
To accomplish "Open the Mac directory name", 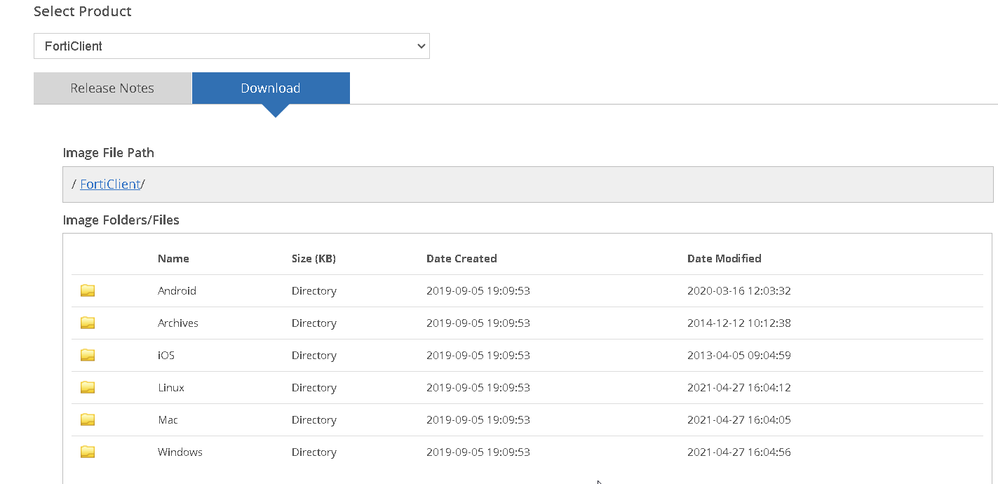I will pyautogui.click(x=168, y=420).
